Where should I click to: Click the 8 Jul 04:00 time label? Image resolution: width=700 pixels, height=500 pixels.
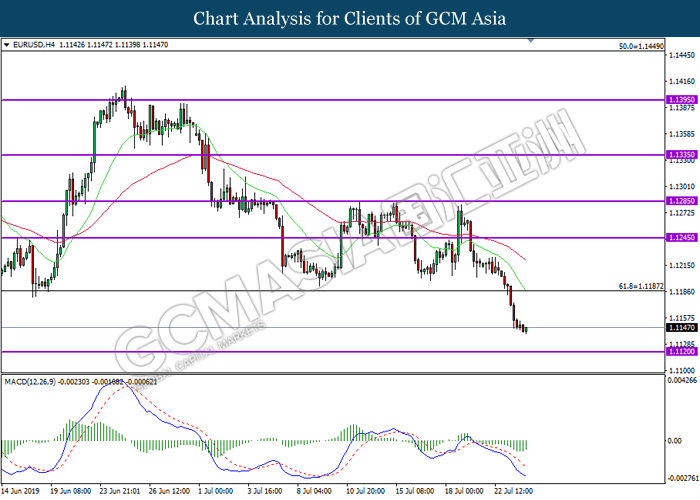click(x=314, y=491)
